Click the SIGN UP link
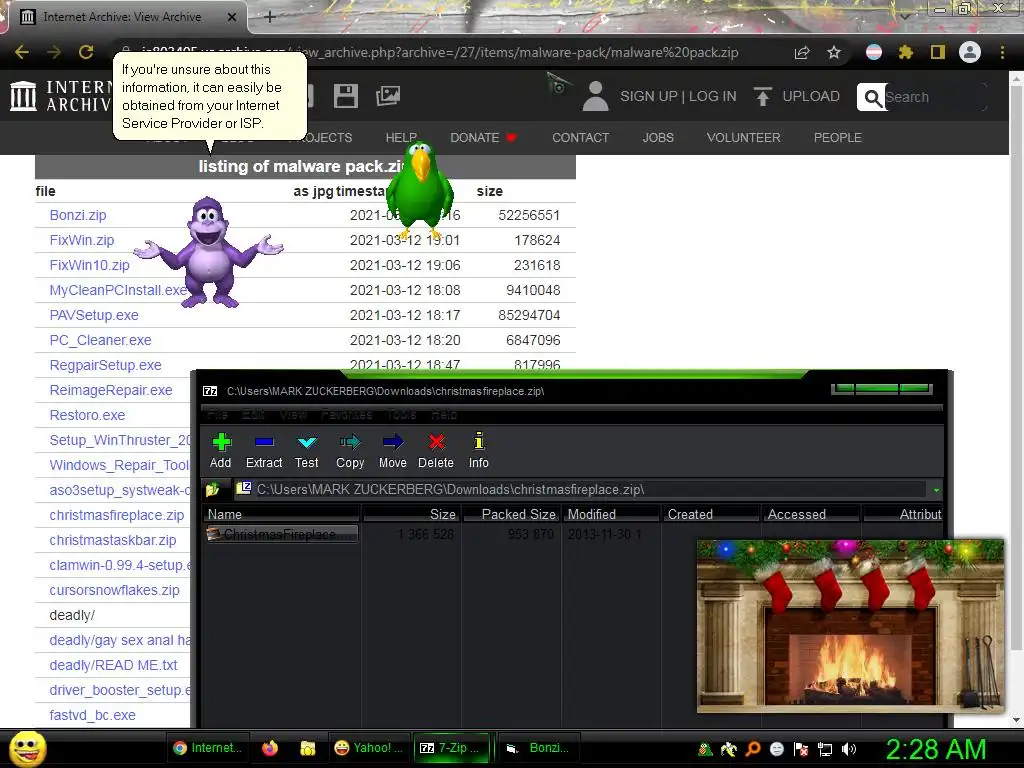1024x768 pixels. [x=649, y=96]
